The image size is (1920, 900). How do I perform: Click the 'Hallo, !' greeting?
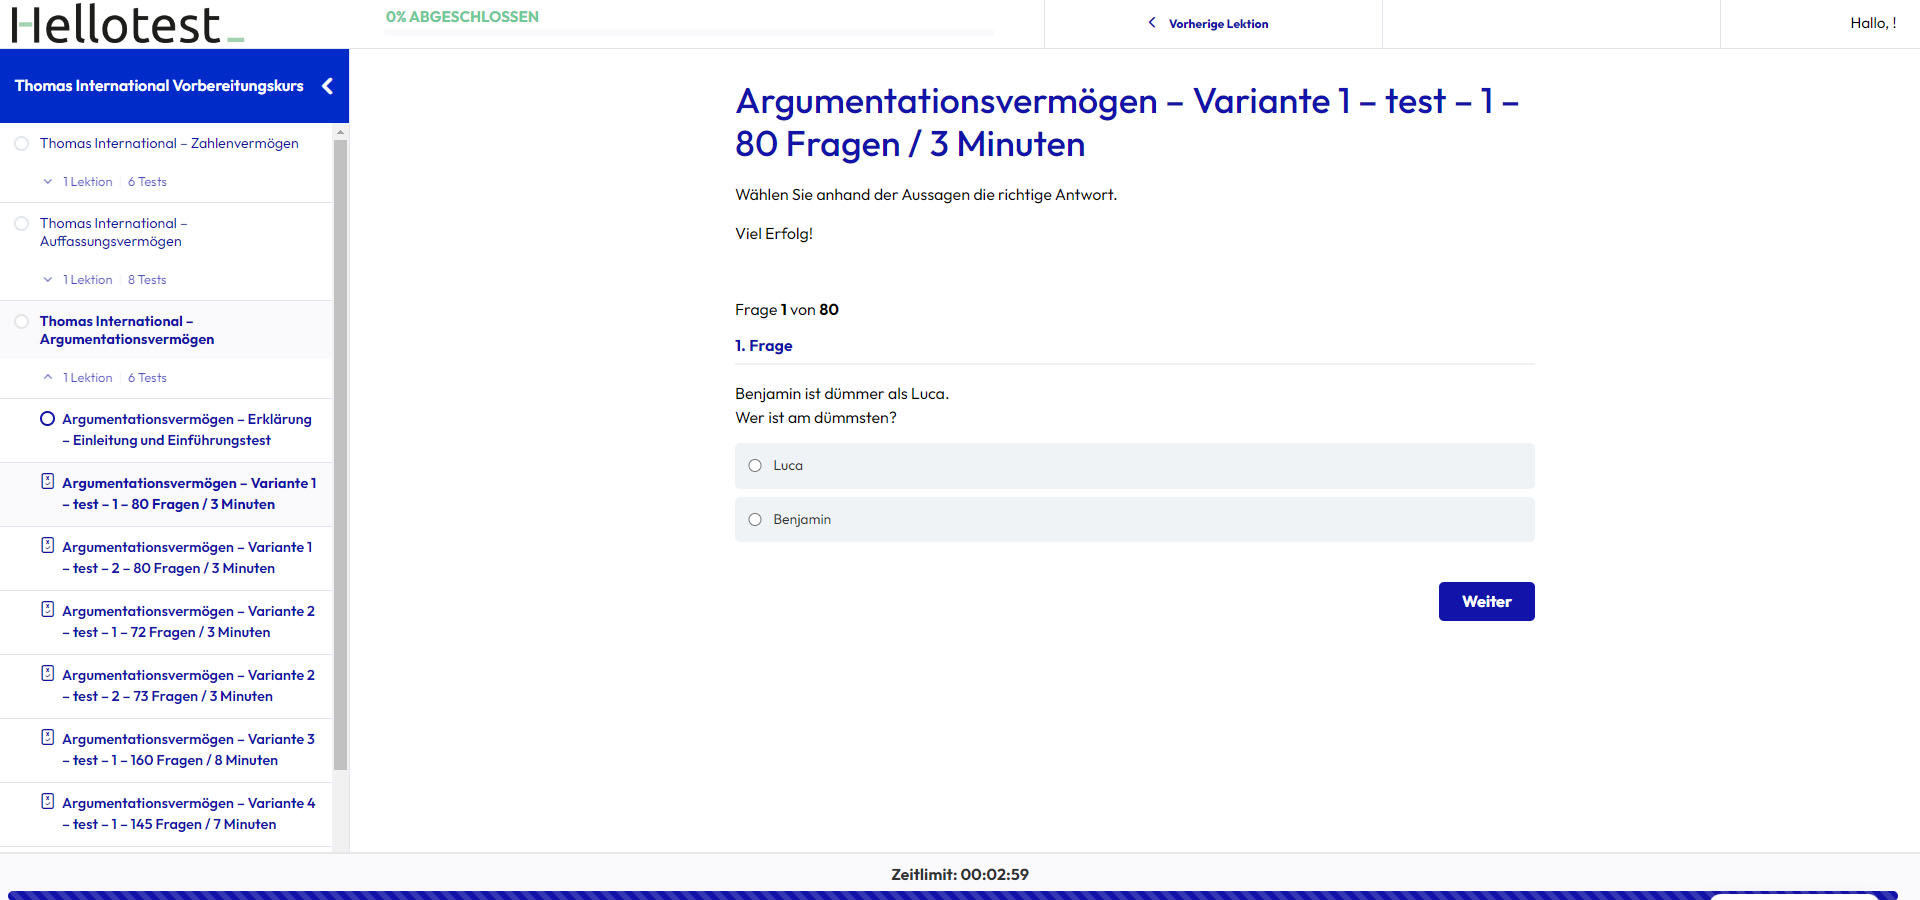(x=1873, y=23)
